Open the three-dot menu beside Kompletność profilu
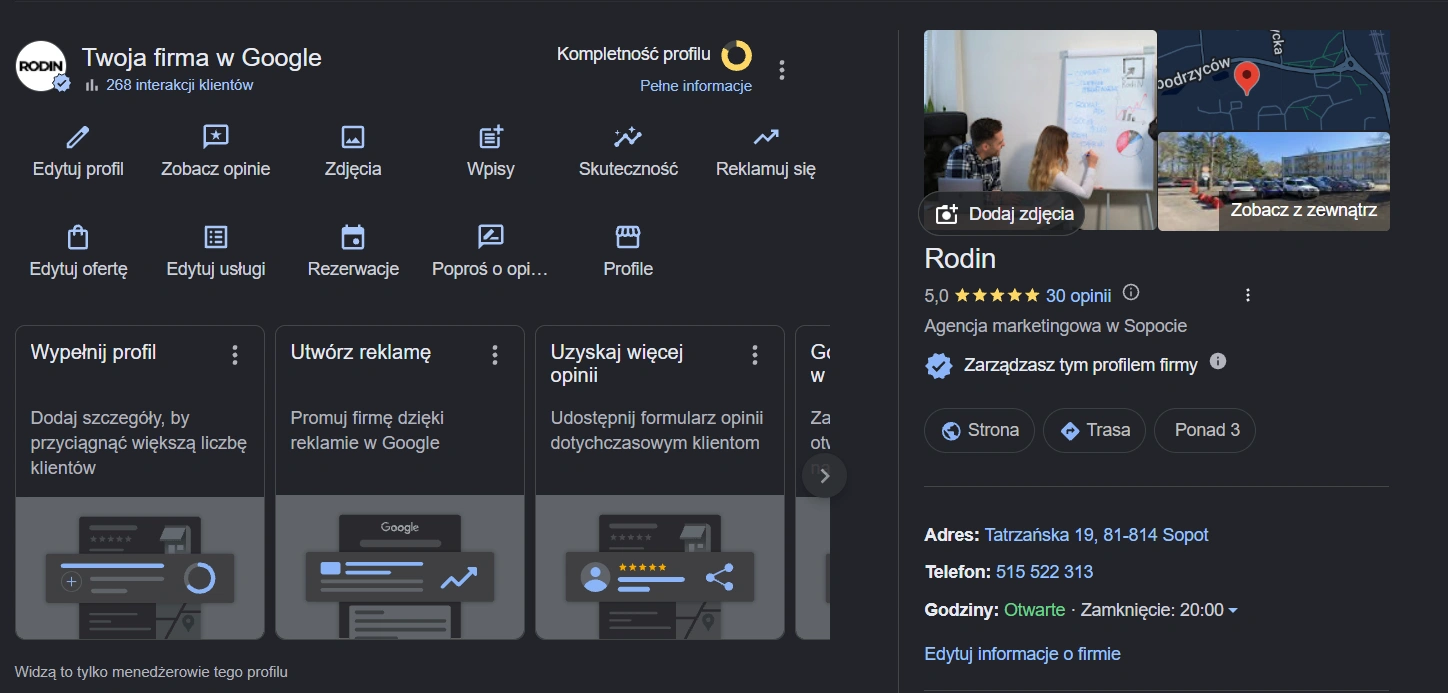Screen dimensions: 1448x693 tap(782, 70)
